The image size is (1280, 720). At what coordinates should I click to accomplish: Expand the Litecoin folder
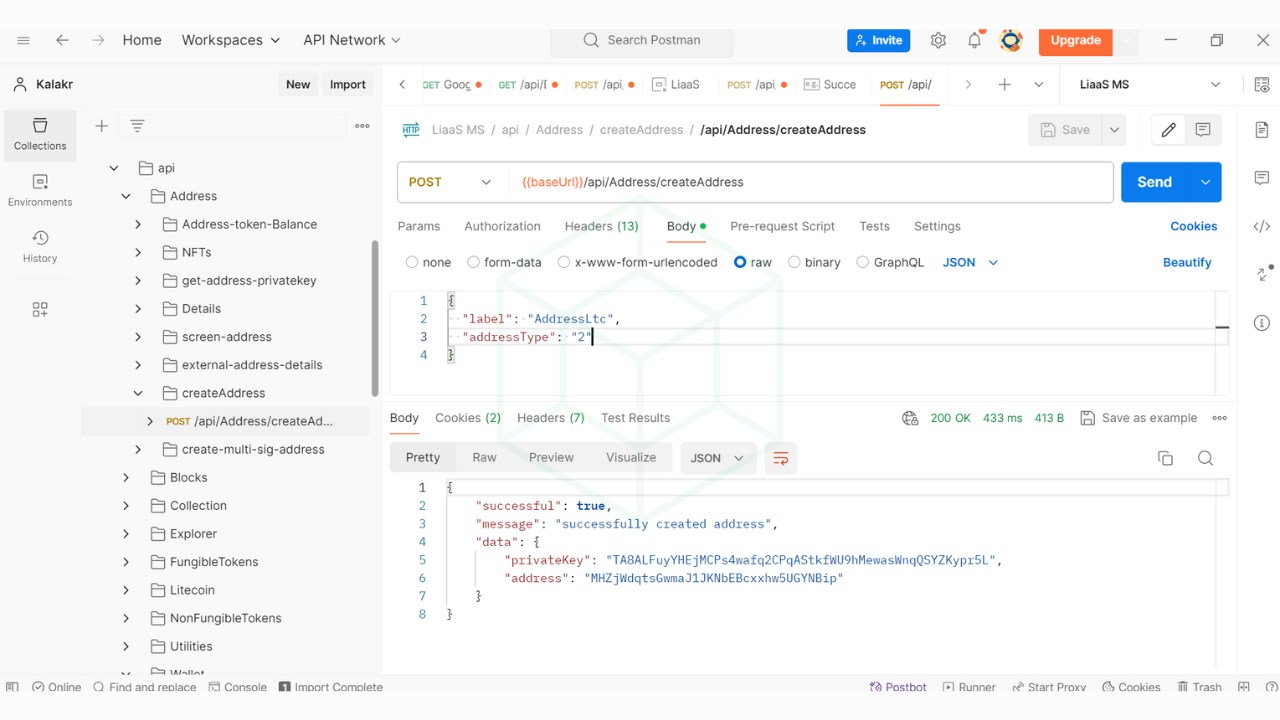click(x=126, y=590)
